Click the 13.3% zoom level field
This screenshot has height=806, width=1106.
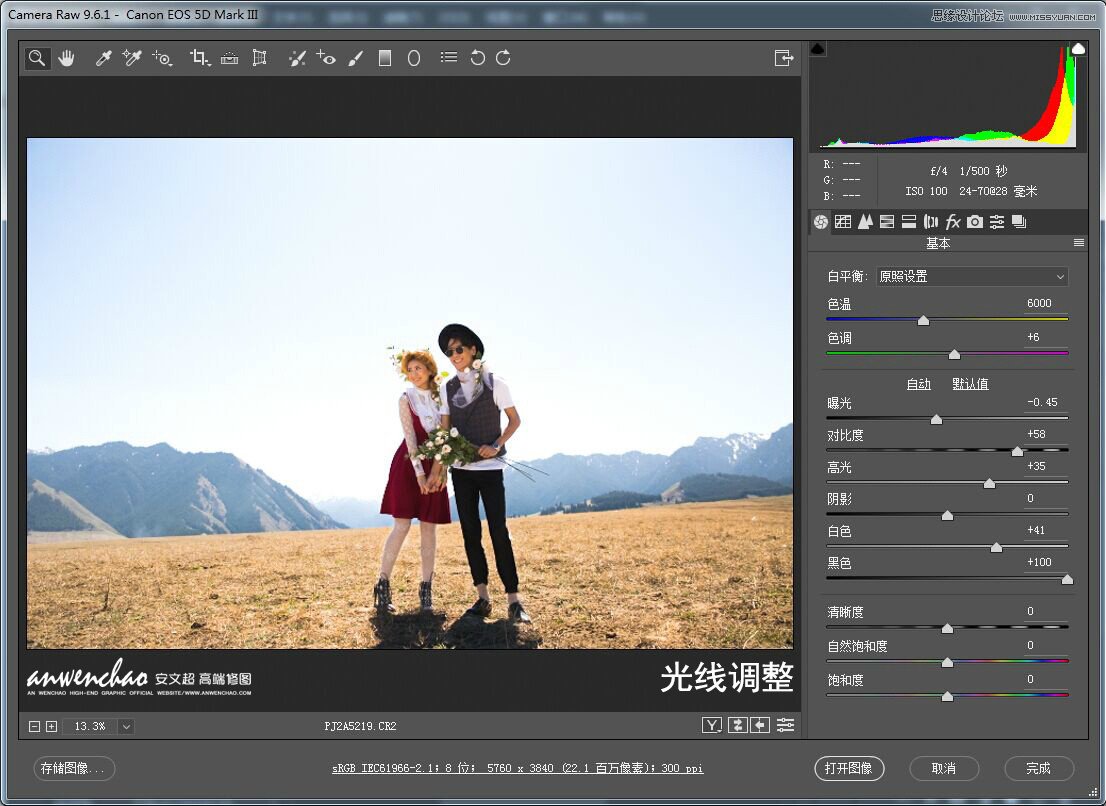(x=90, y=726)
